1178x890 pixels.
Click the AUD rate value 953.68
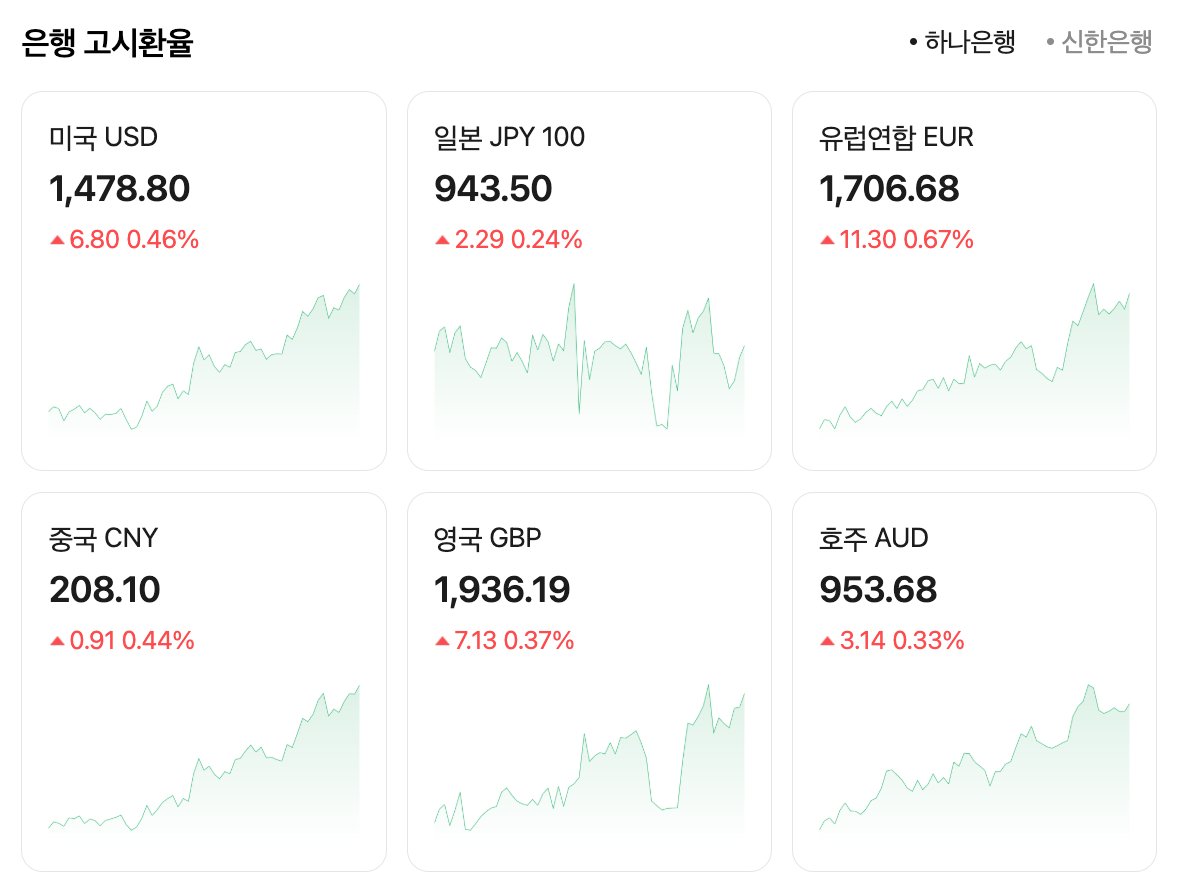(x=878, y=590)
